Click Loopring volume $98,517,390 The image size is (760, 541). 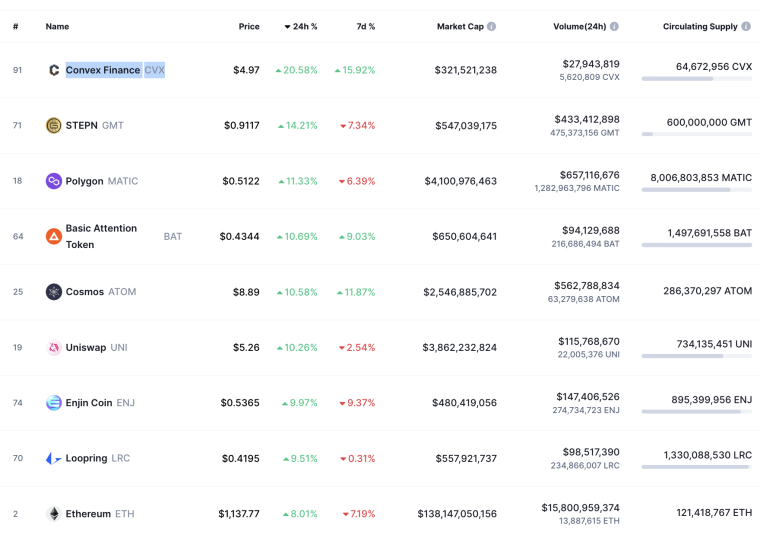click(x=591, y=452)
